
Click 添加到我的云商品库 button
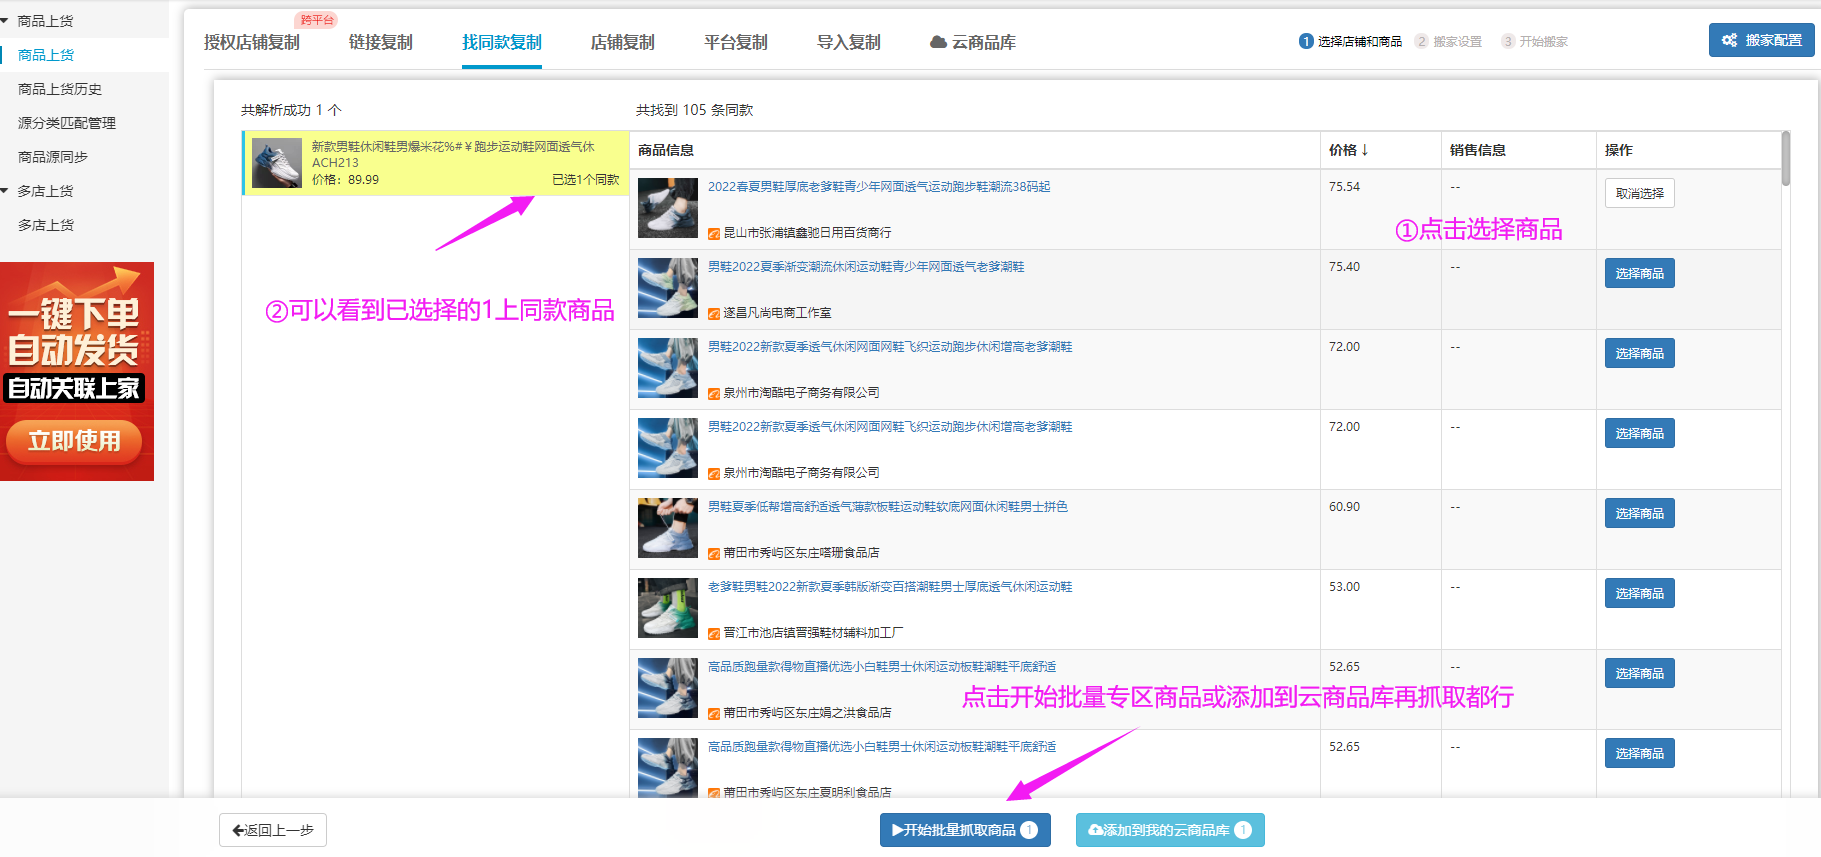click(1169, 830)
